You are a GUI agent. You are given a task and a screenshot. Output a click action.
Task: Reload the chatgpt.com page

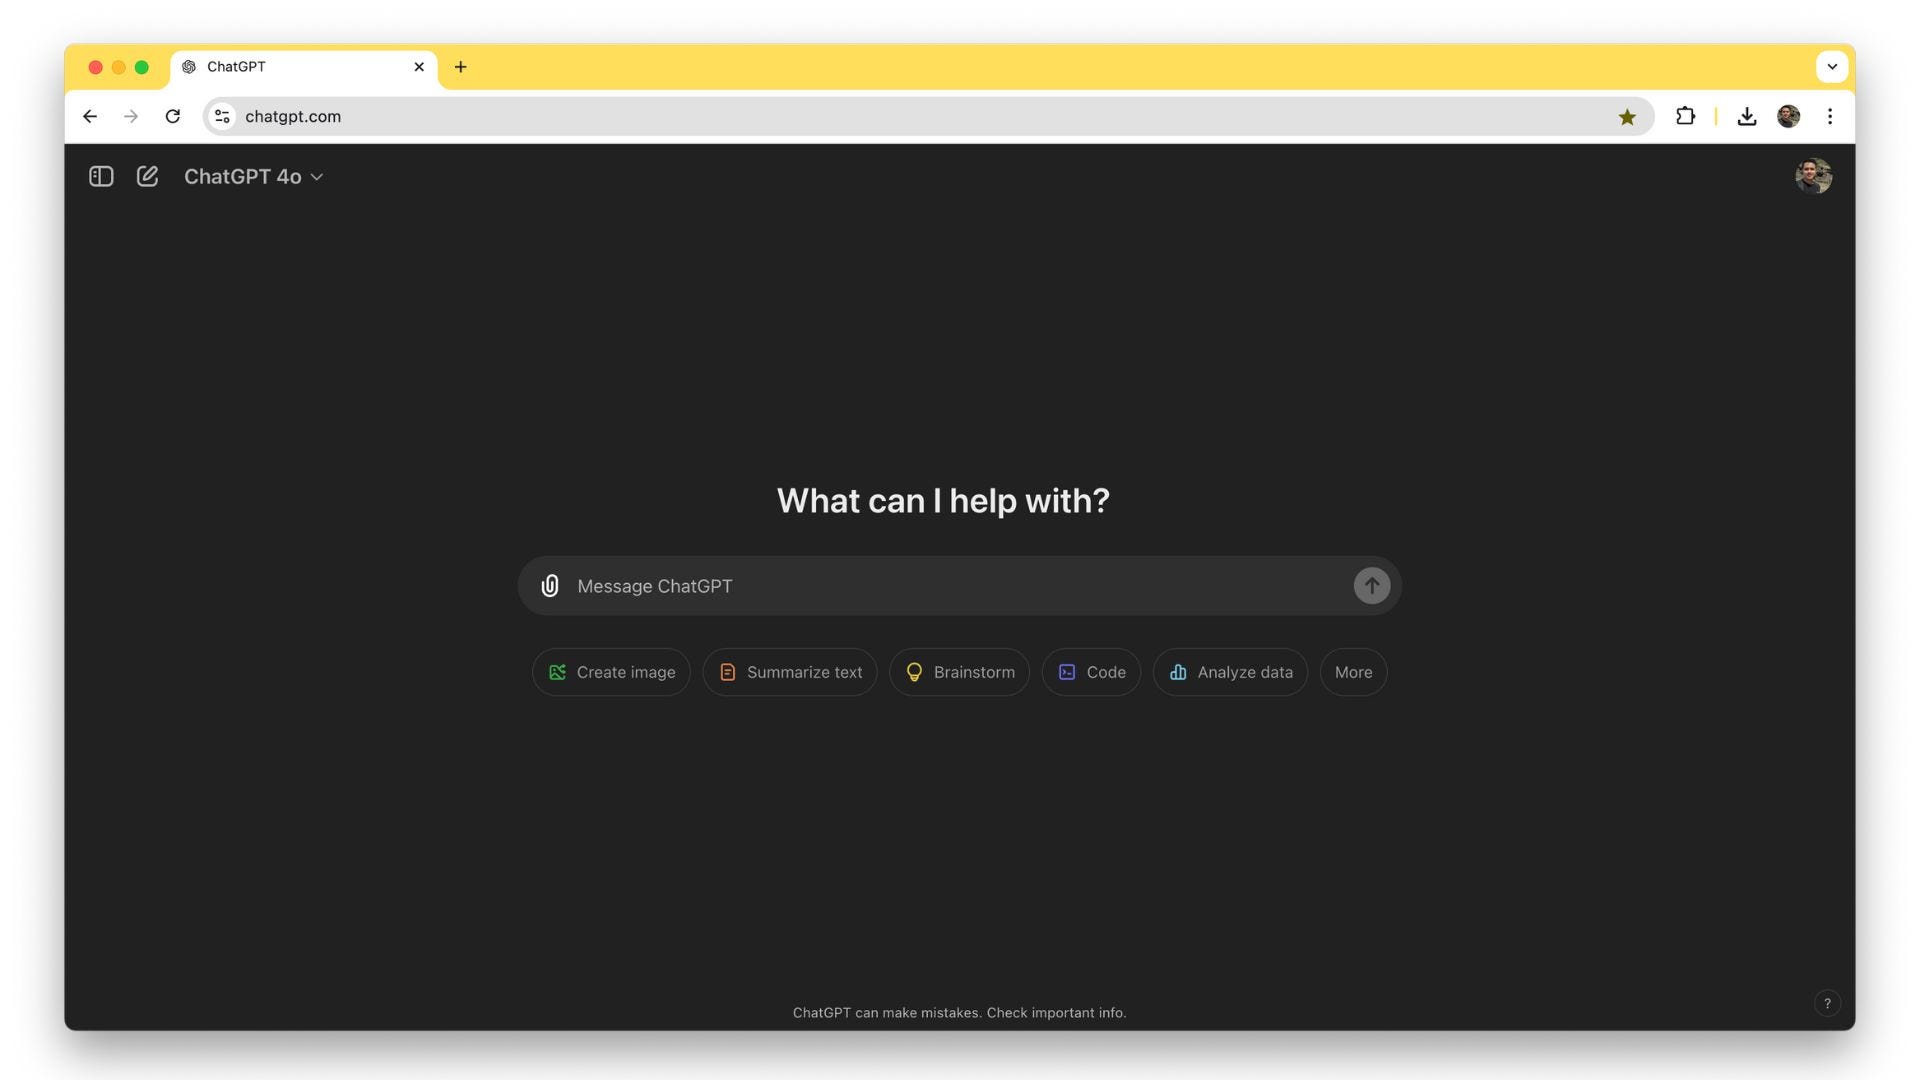pos(173,117)
